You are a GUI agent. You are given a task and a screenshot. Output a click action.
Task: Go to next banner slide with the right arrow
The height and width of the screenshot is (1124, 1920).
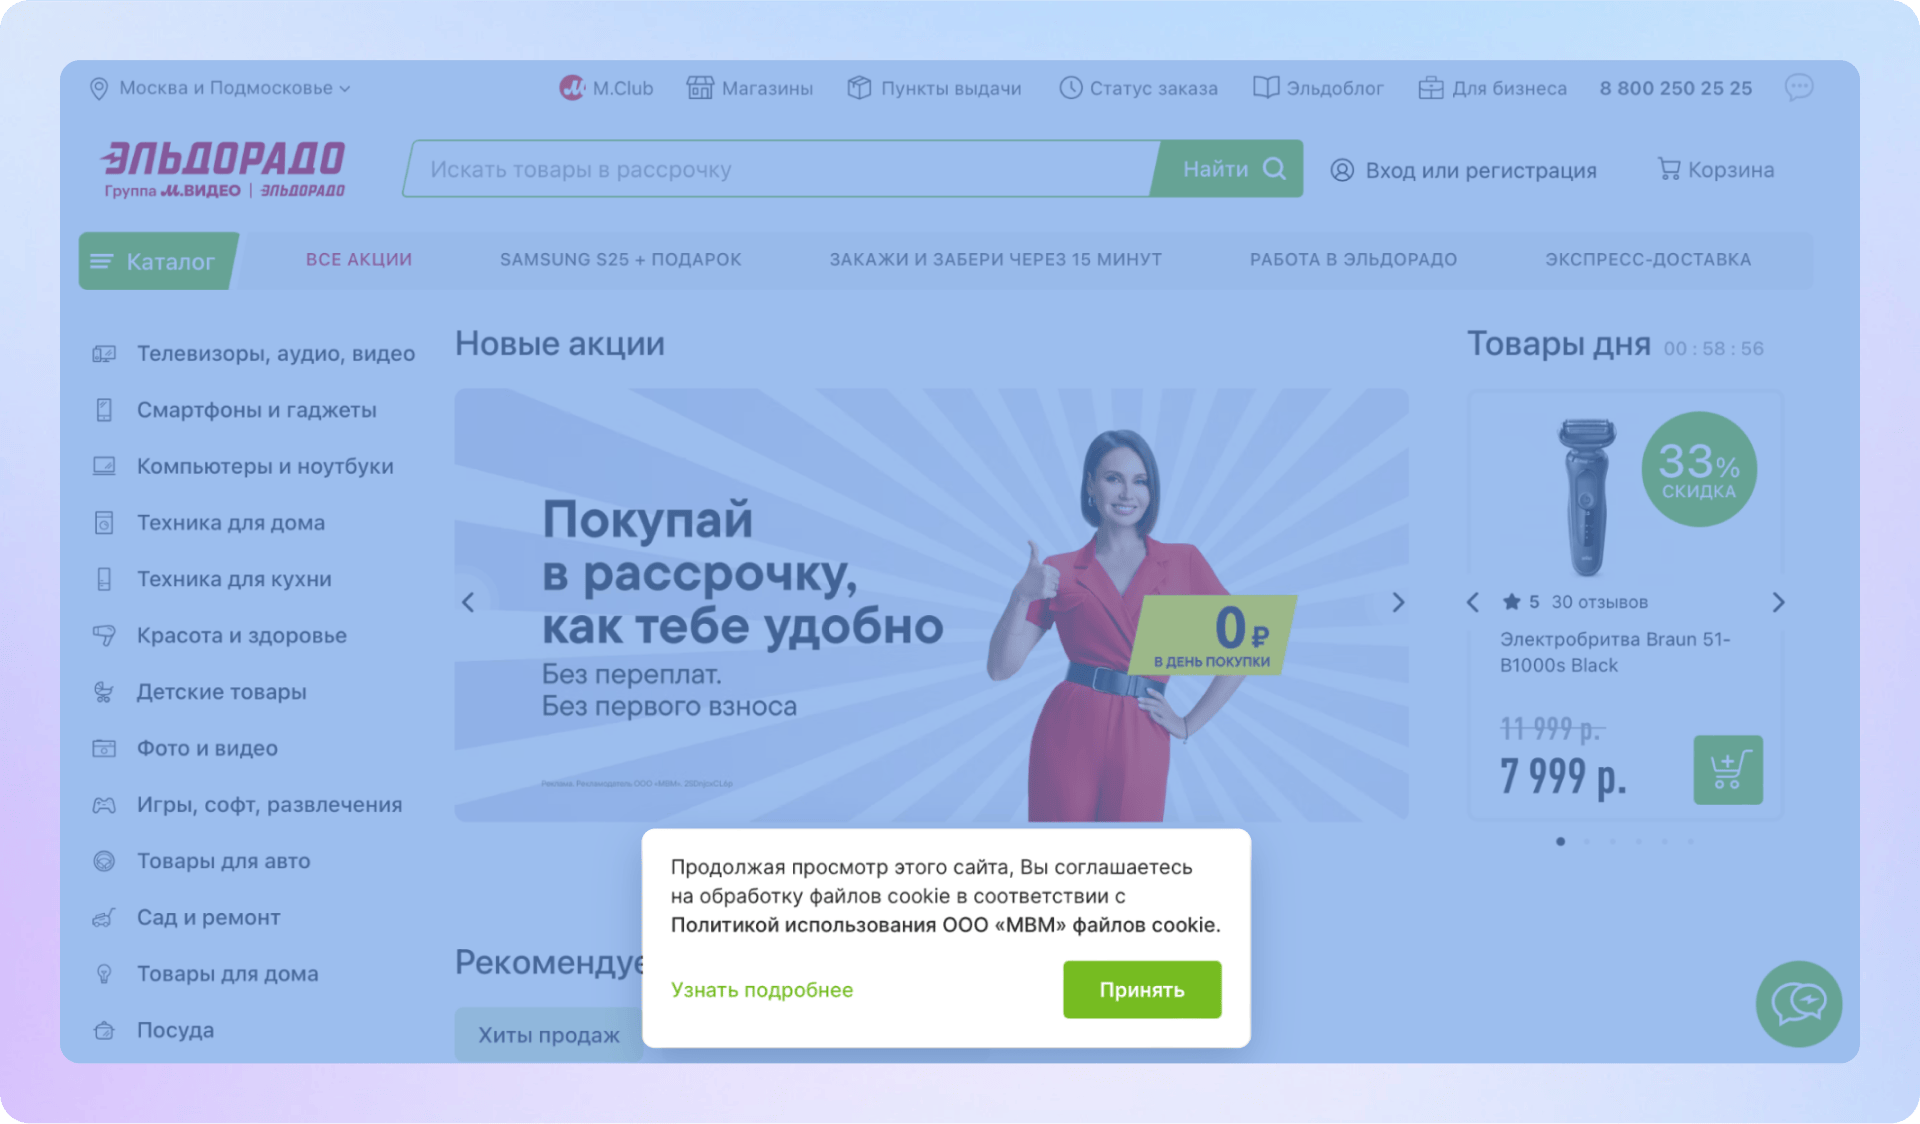click(1398, 602)
